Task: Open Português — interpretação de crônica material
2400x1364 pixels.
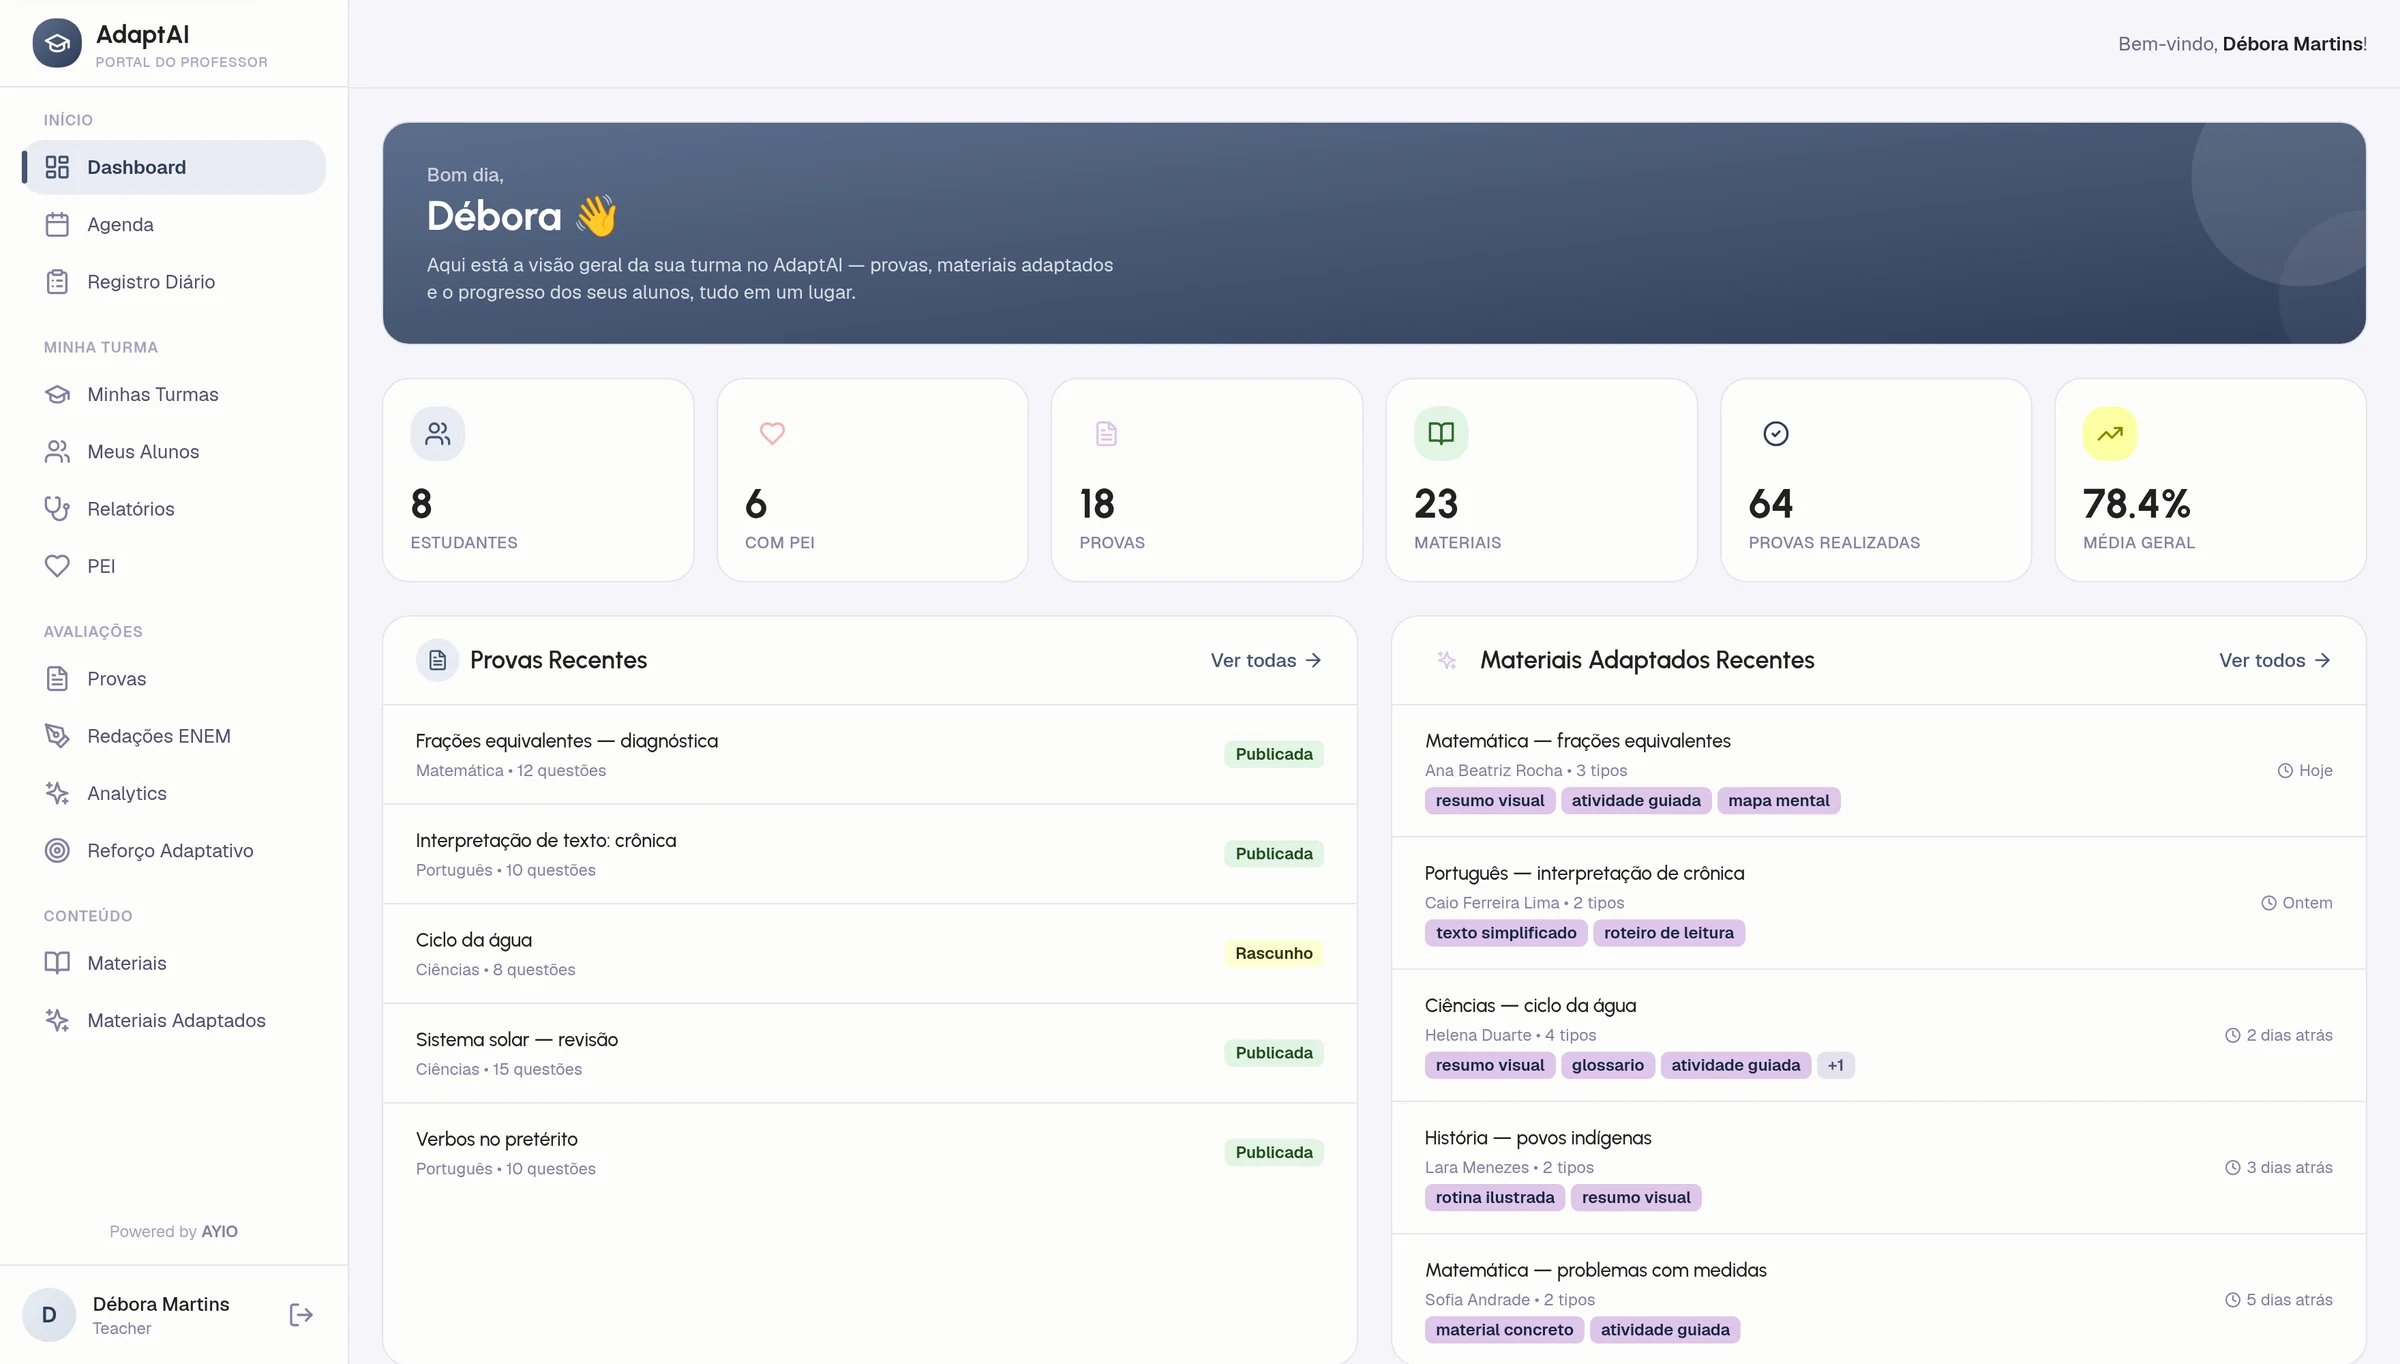Action: 1878,903
